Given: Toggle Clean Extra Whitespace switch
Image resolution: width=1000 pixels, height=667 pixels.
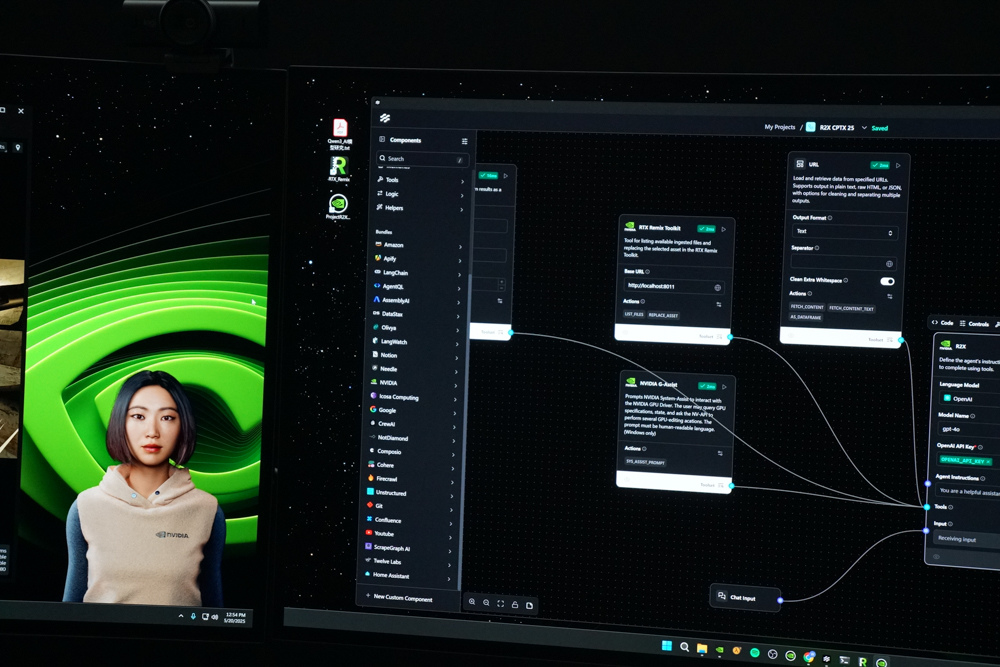Looking at the screenshot, I should 886,281.
